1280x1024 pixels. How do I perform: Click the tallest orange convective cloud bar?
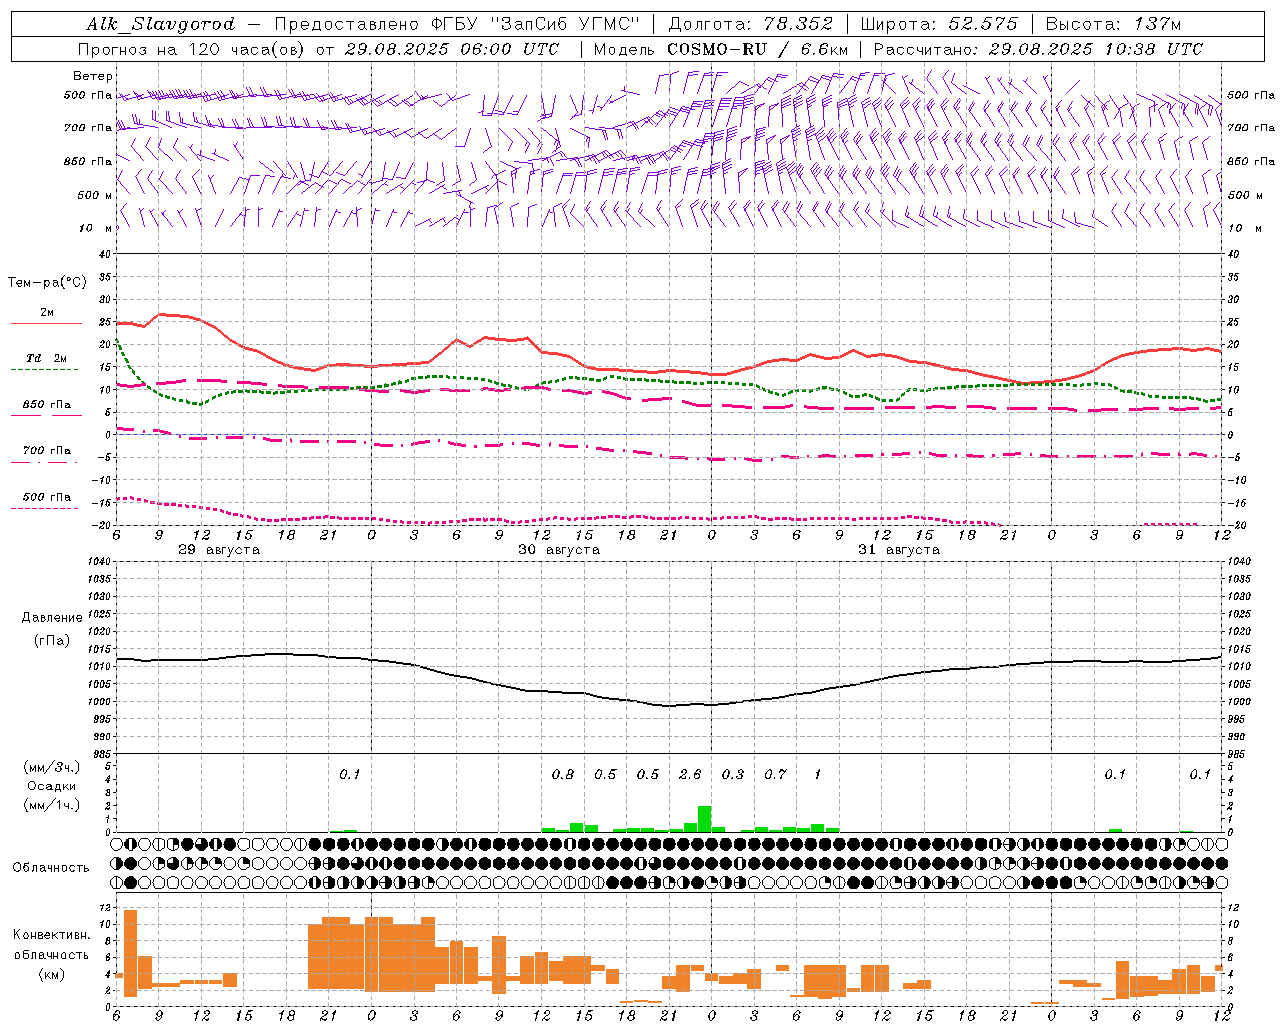pos(130,953)
